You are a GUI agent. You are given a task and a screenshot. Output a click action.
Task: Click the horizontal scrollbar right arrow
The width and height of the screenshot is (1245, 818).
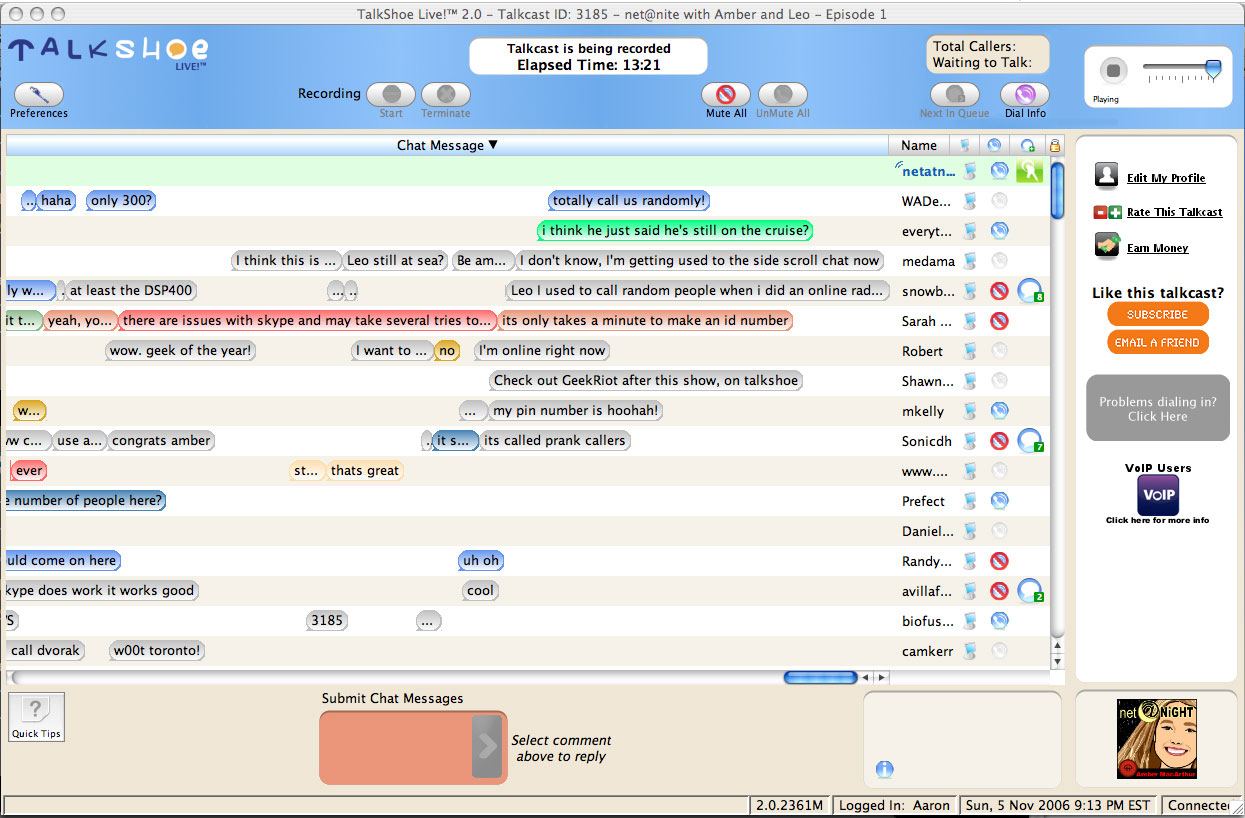[x=881, y=677]
